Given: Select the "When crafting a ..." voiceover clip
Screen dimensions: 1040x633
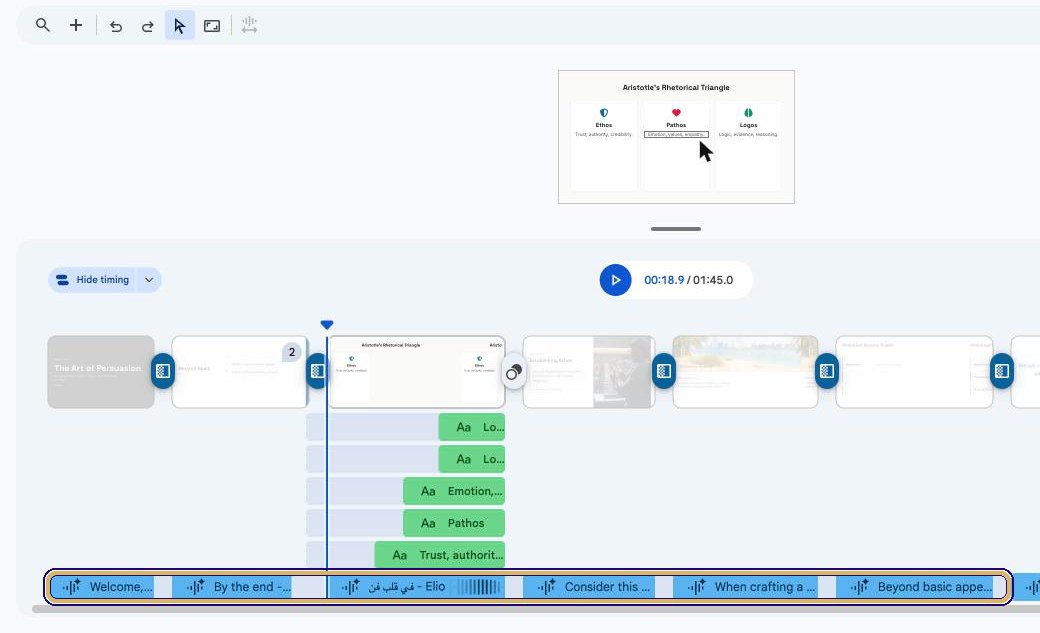Looking at the screenshot, I should coord(746,587).
